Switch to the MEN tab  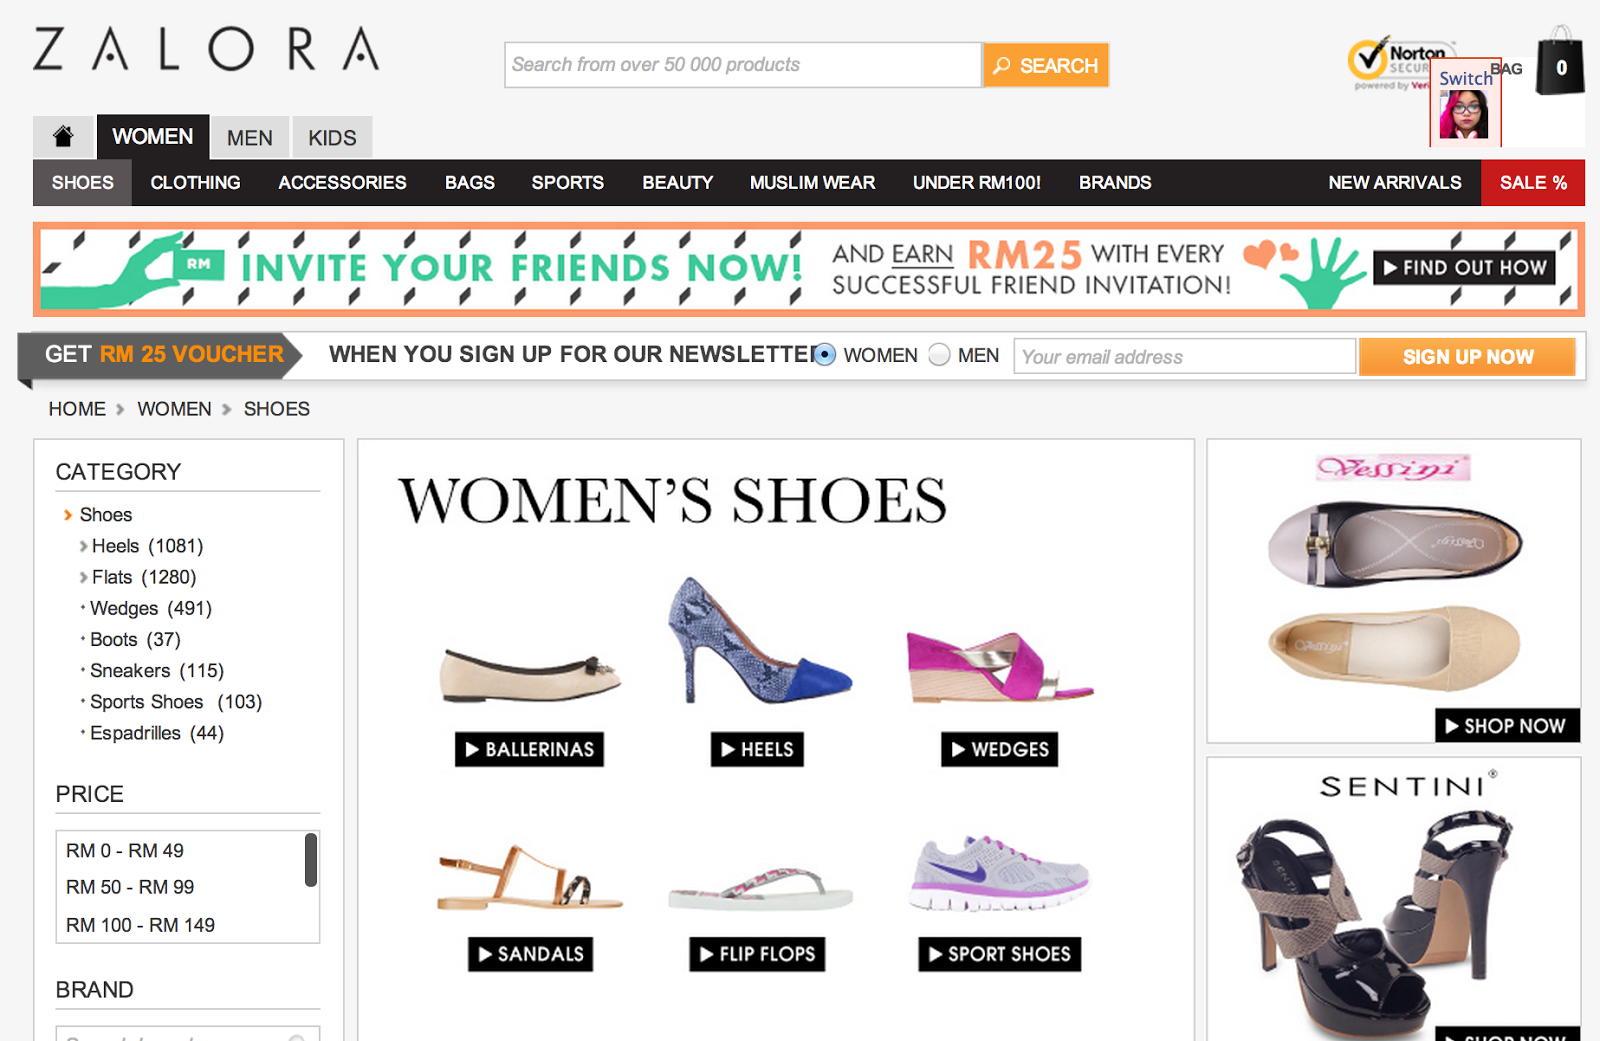tap(249, 137)
